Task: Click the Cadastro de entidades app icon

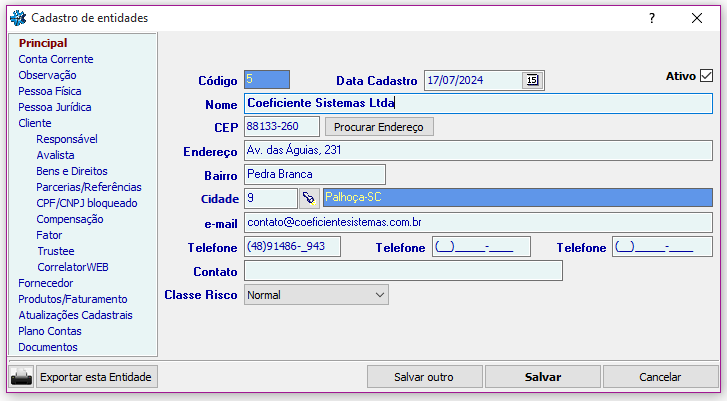Action: [18, 18]
